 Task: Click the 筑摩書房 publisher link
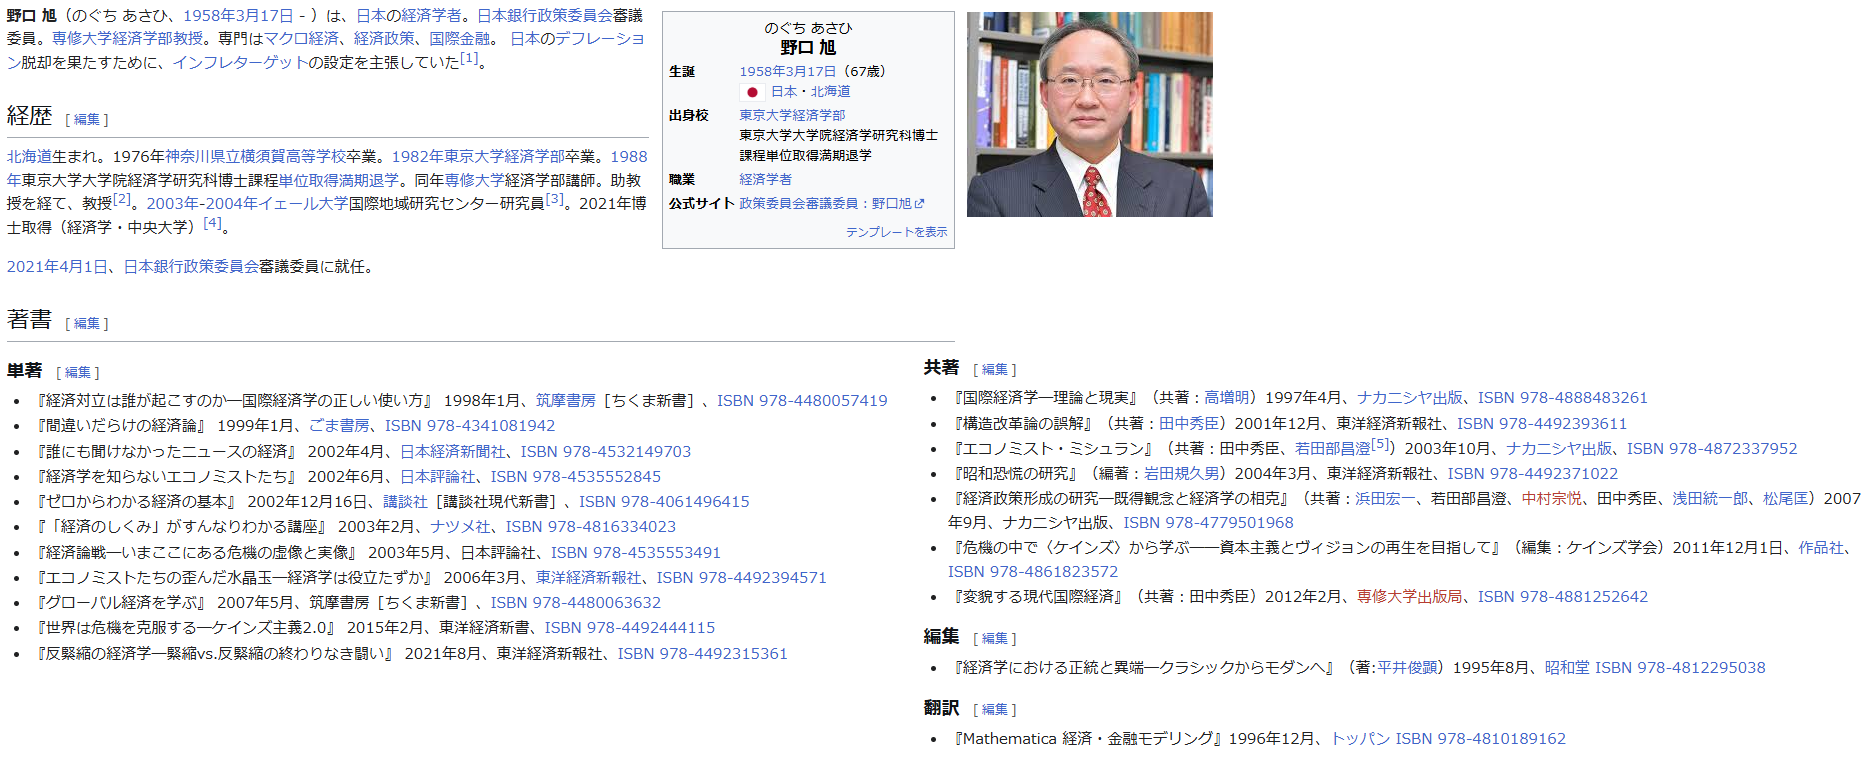click(x=565, y=401)
